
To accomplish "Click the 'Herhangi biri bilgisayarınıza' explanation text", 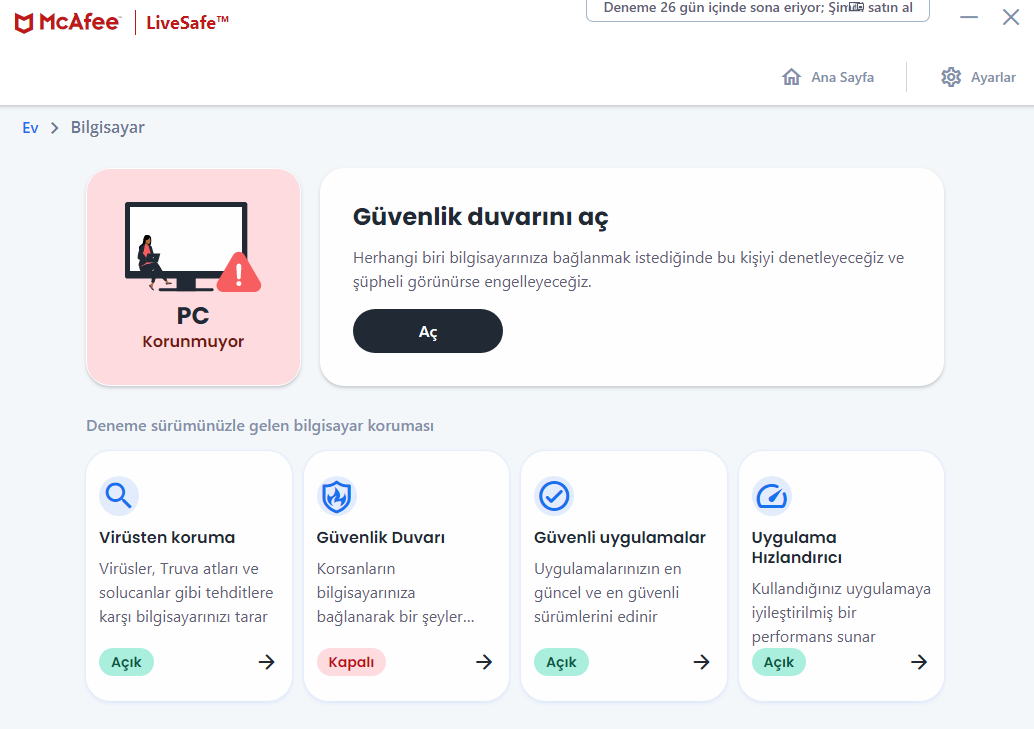I will point(628,270).
